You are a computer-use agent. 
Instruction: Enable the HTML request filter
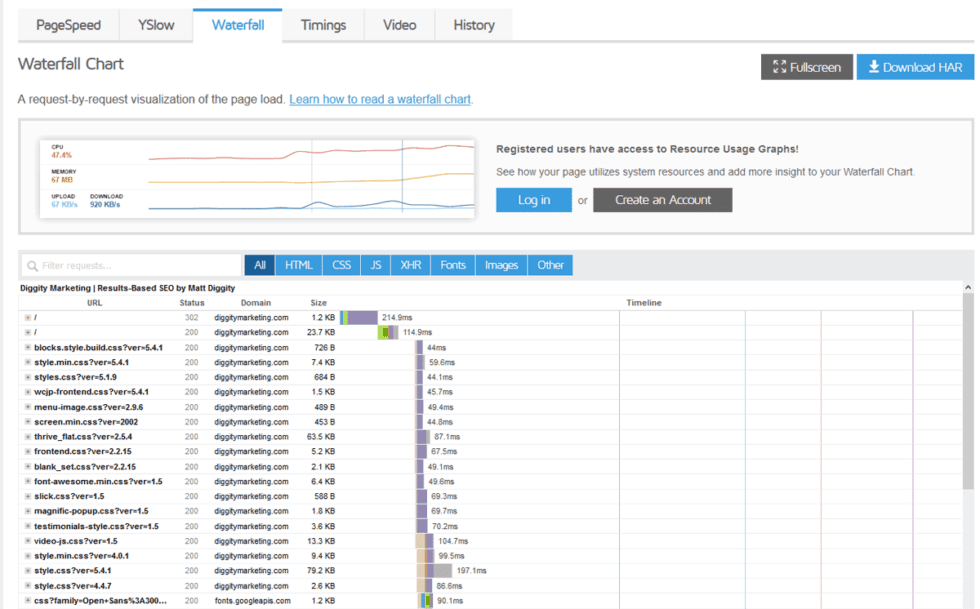pos(298,264)
